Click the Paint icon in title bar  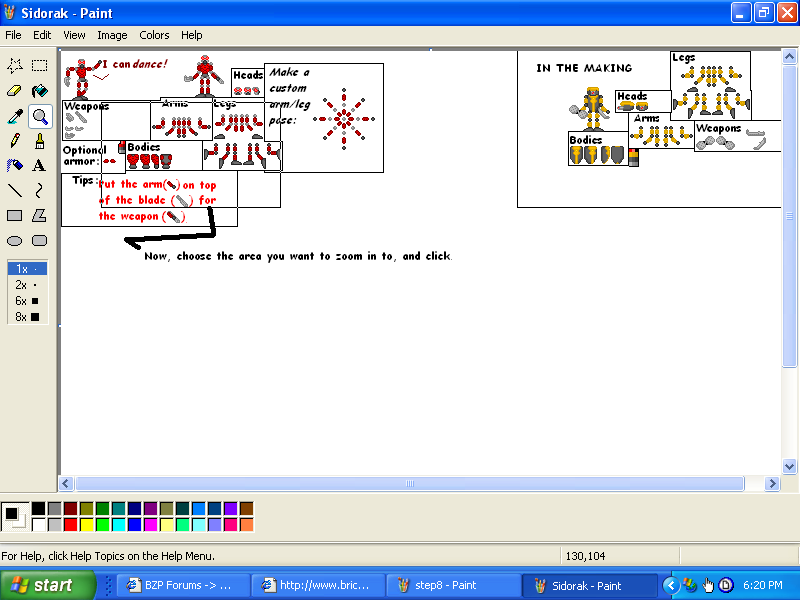9,12
